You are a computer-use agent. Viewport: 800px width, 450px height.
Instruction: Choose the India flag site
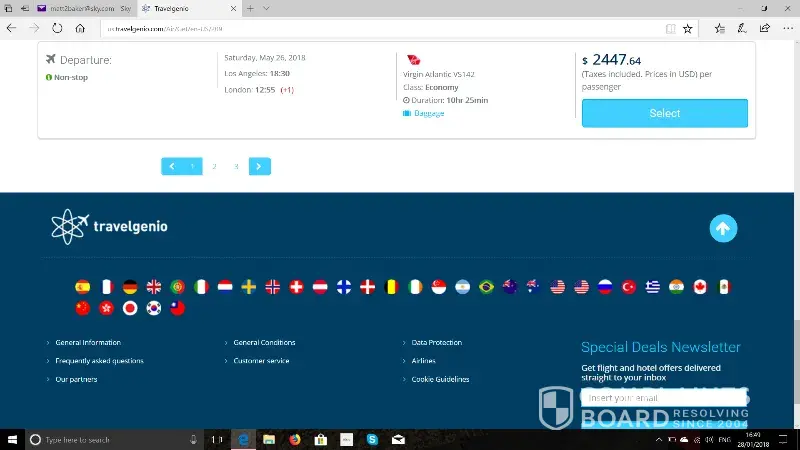677,287
